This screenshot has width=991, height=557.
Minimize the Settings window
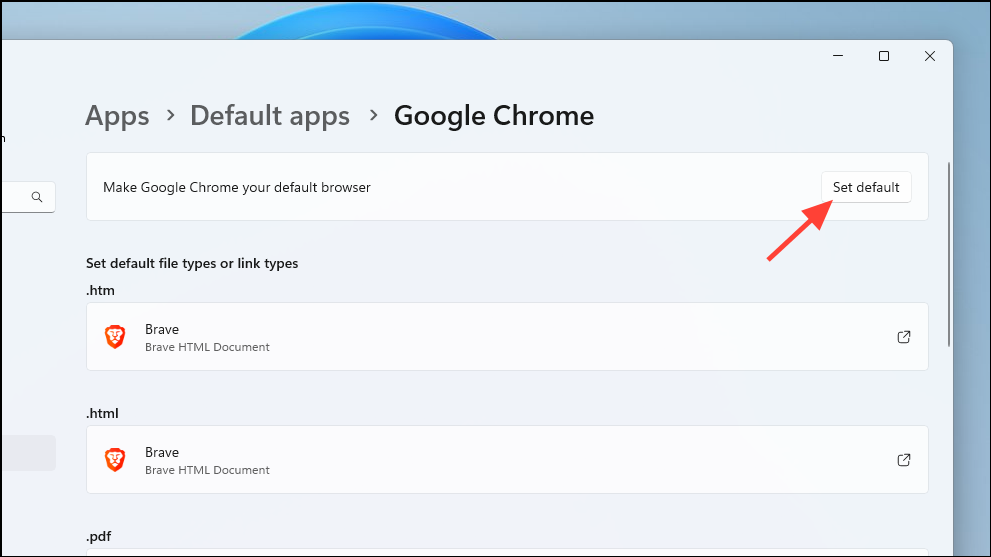pyautogui.click(x=837, y=56)
